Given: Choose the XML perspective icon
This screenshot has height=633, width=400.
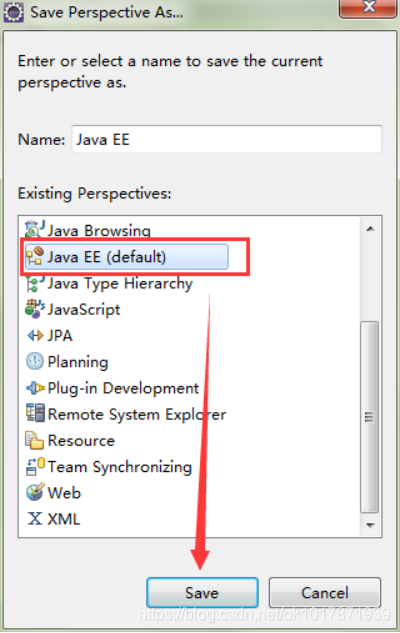Looking at the screenshot, I should 35,518.
